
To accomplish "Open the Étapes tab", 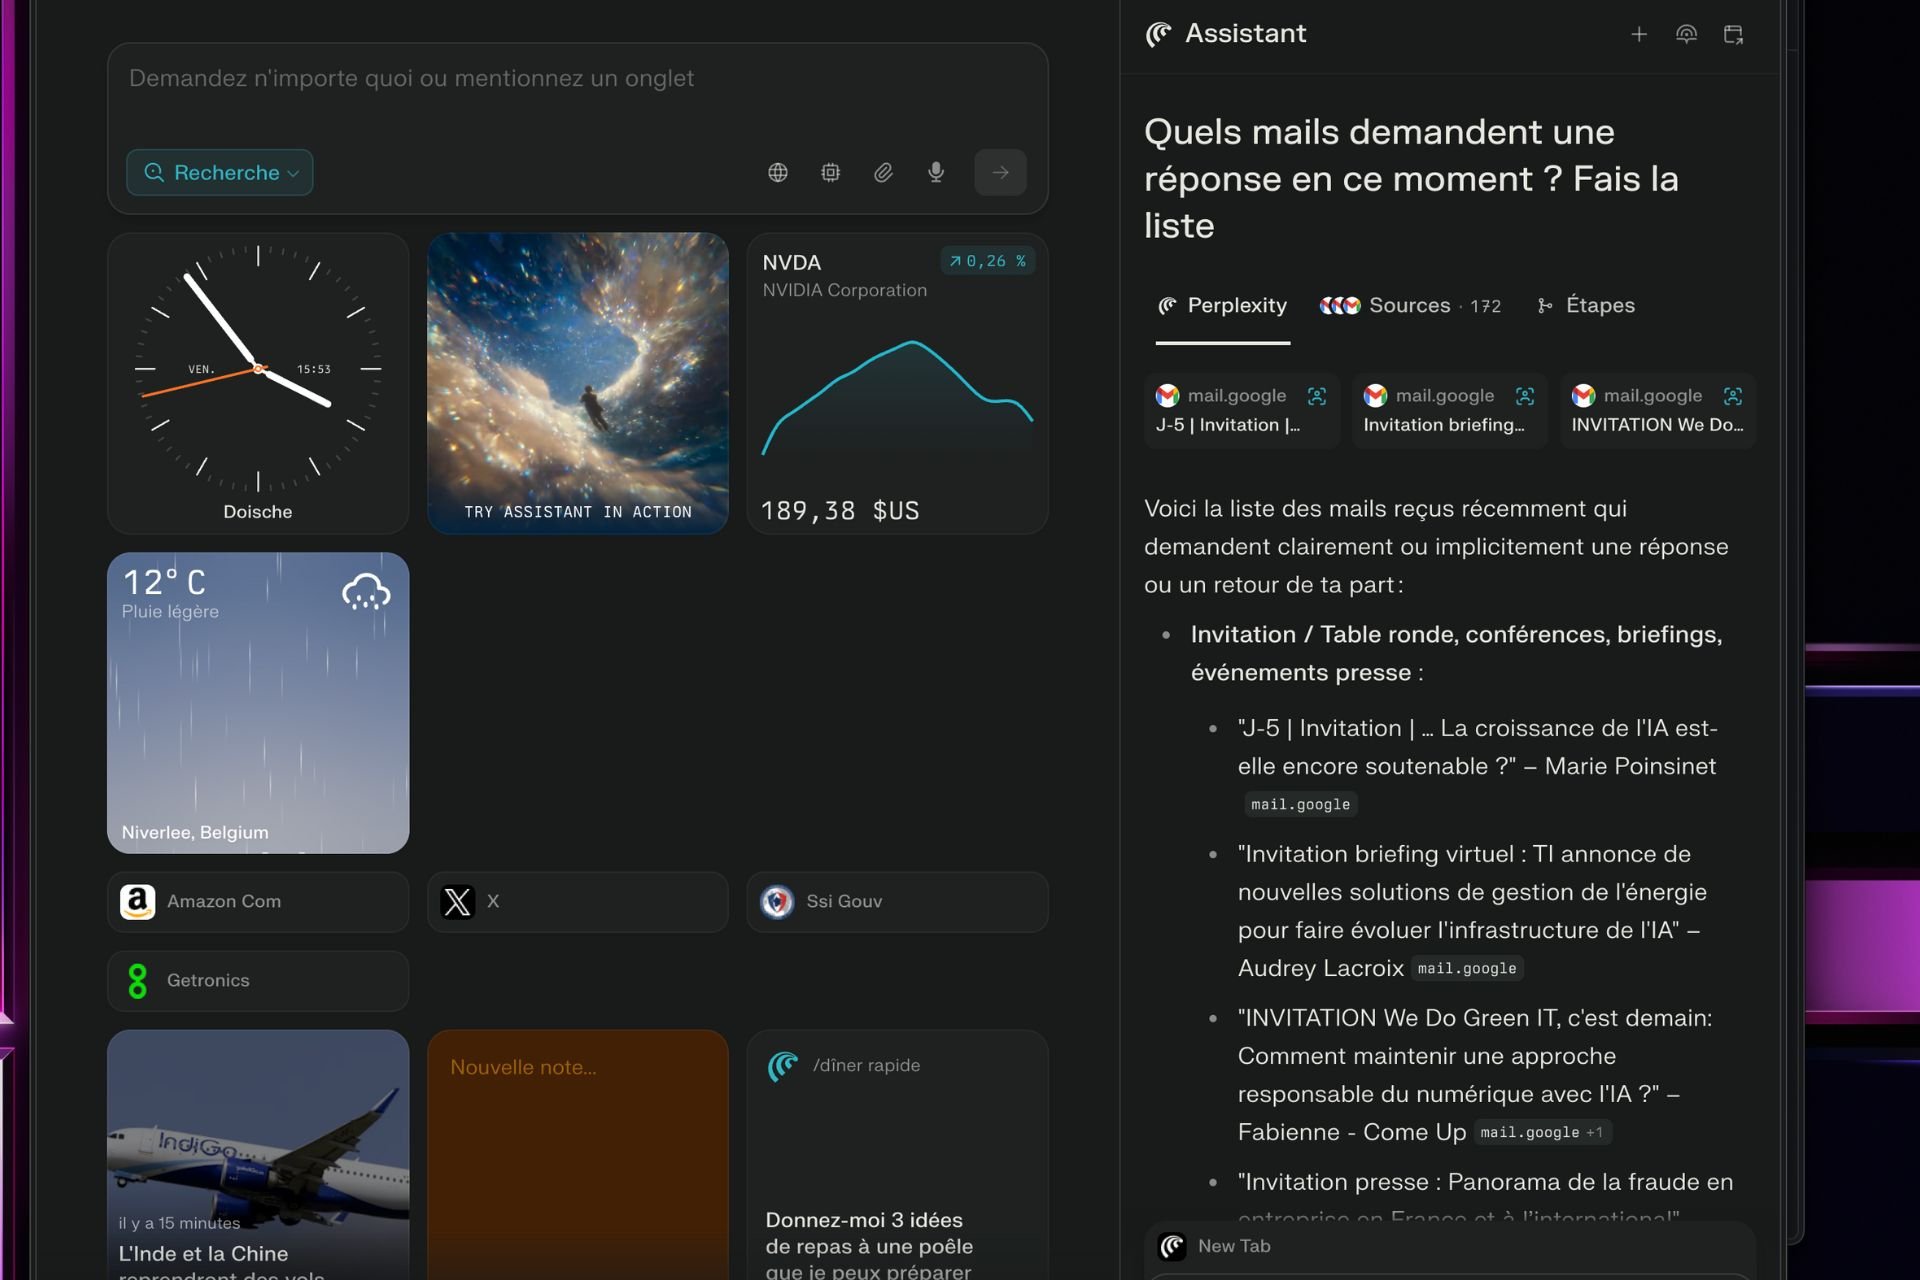I will [1586, 306].
